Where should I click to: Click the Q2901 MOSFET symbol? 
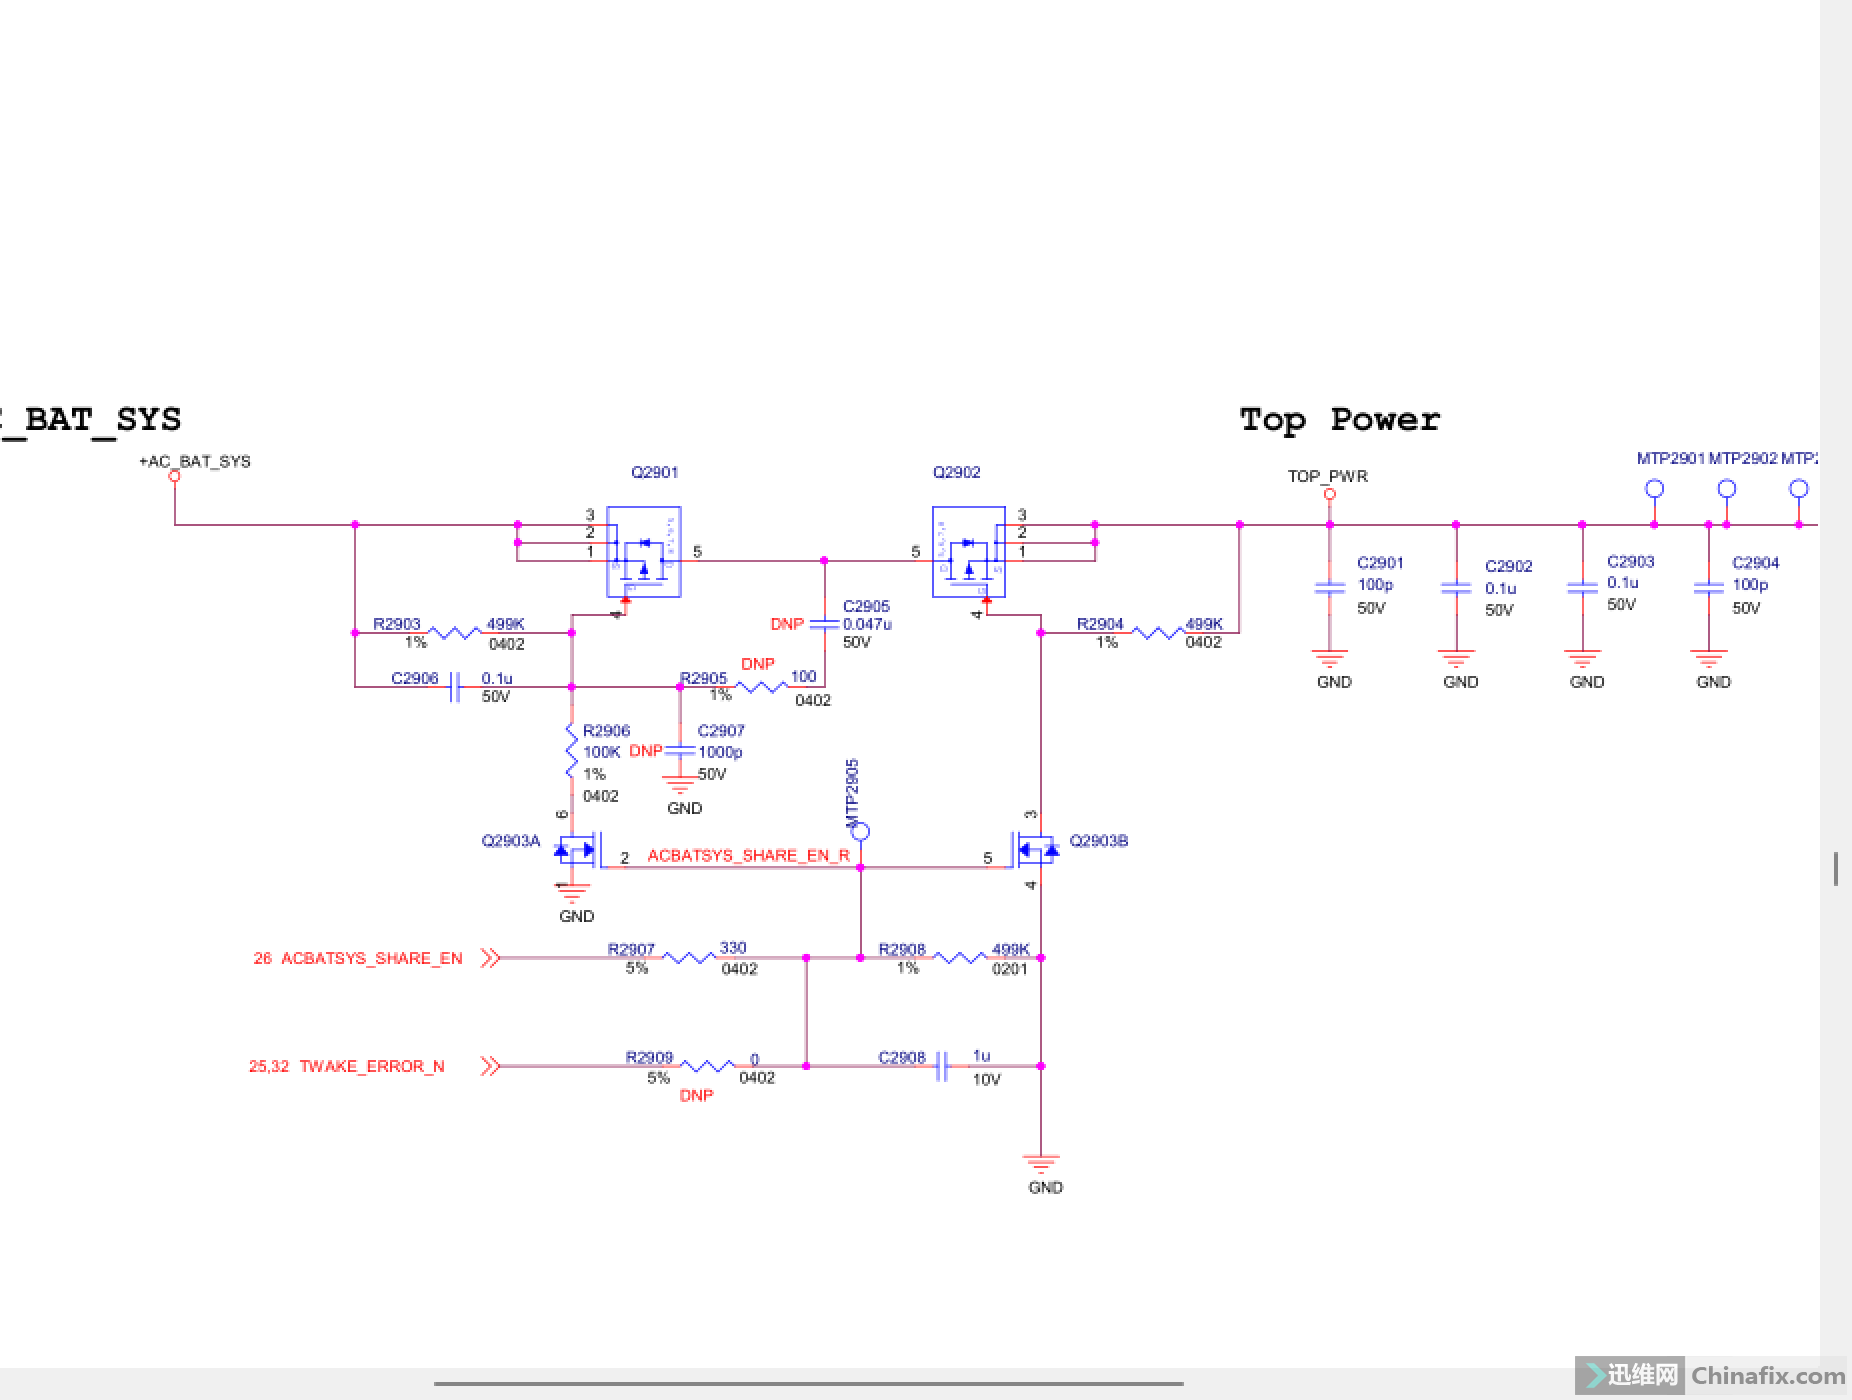pos(644,552)
